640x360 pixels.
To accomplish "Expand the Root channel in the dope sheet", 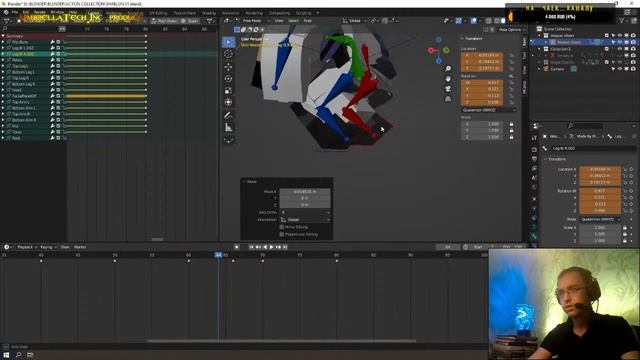I will (3, 138).
